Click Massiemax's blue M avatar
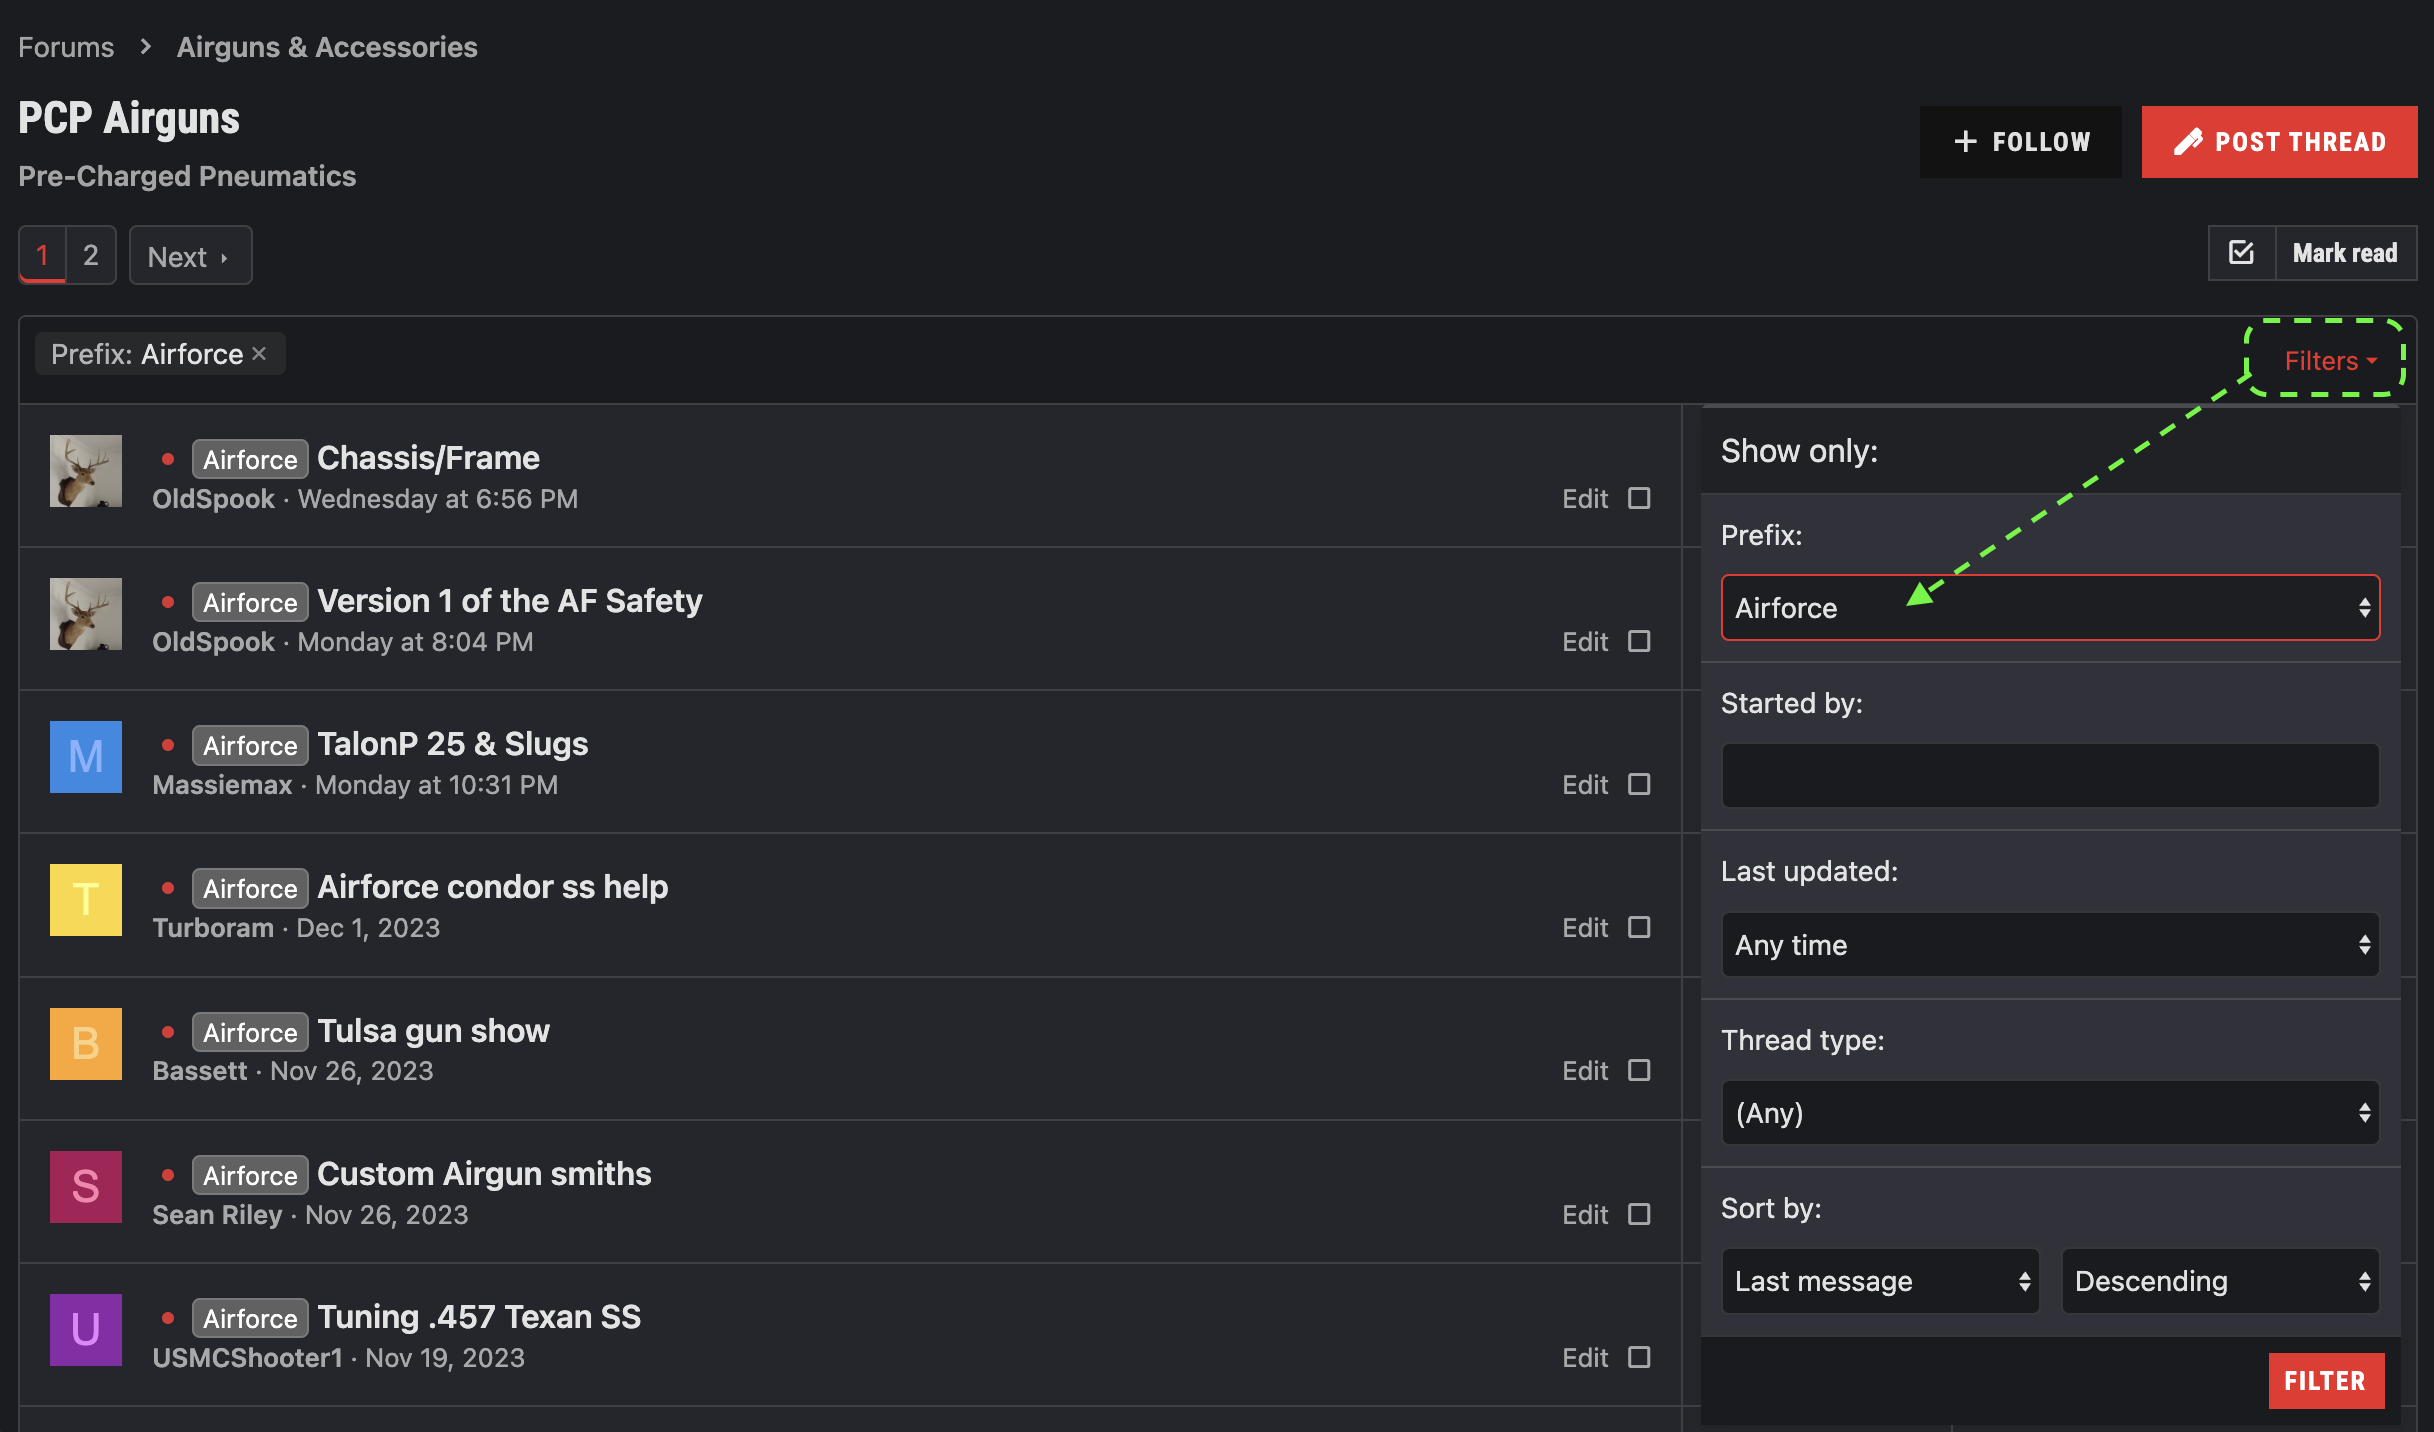2434x1432 pixels. tap(86, 757)
